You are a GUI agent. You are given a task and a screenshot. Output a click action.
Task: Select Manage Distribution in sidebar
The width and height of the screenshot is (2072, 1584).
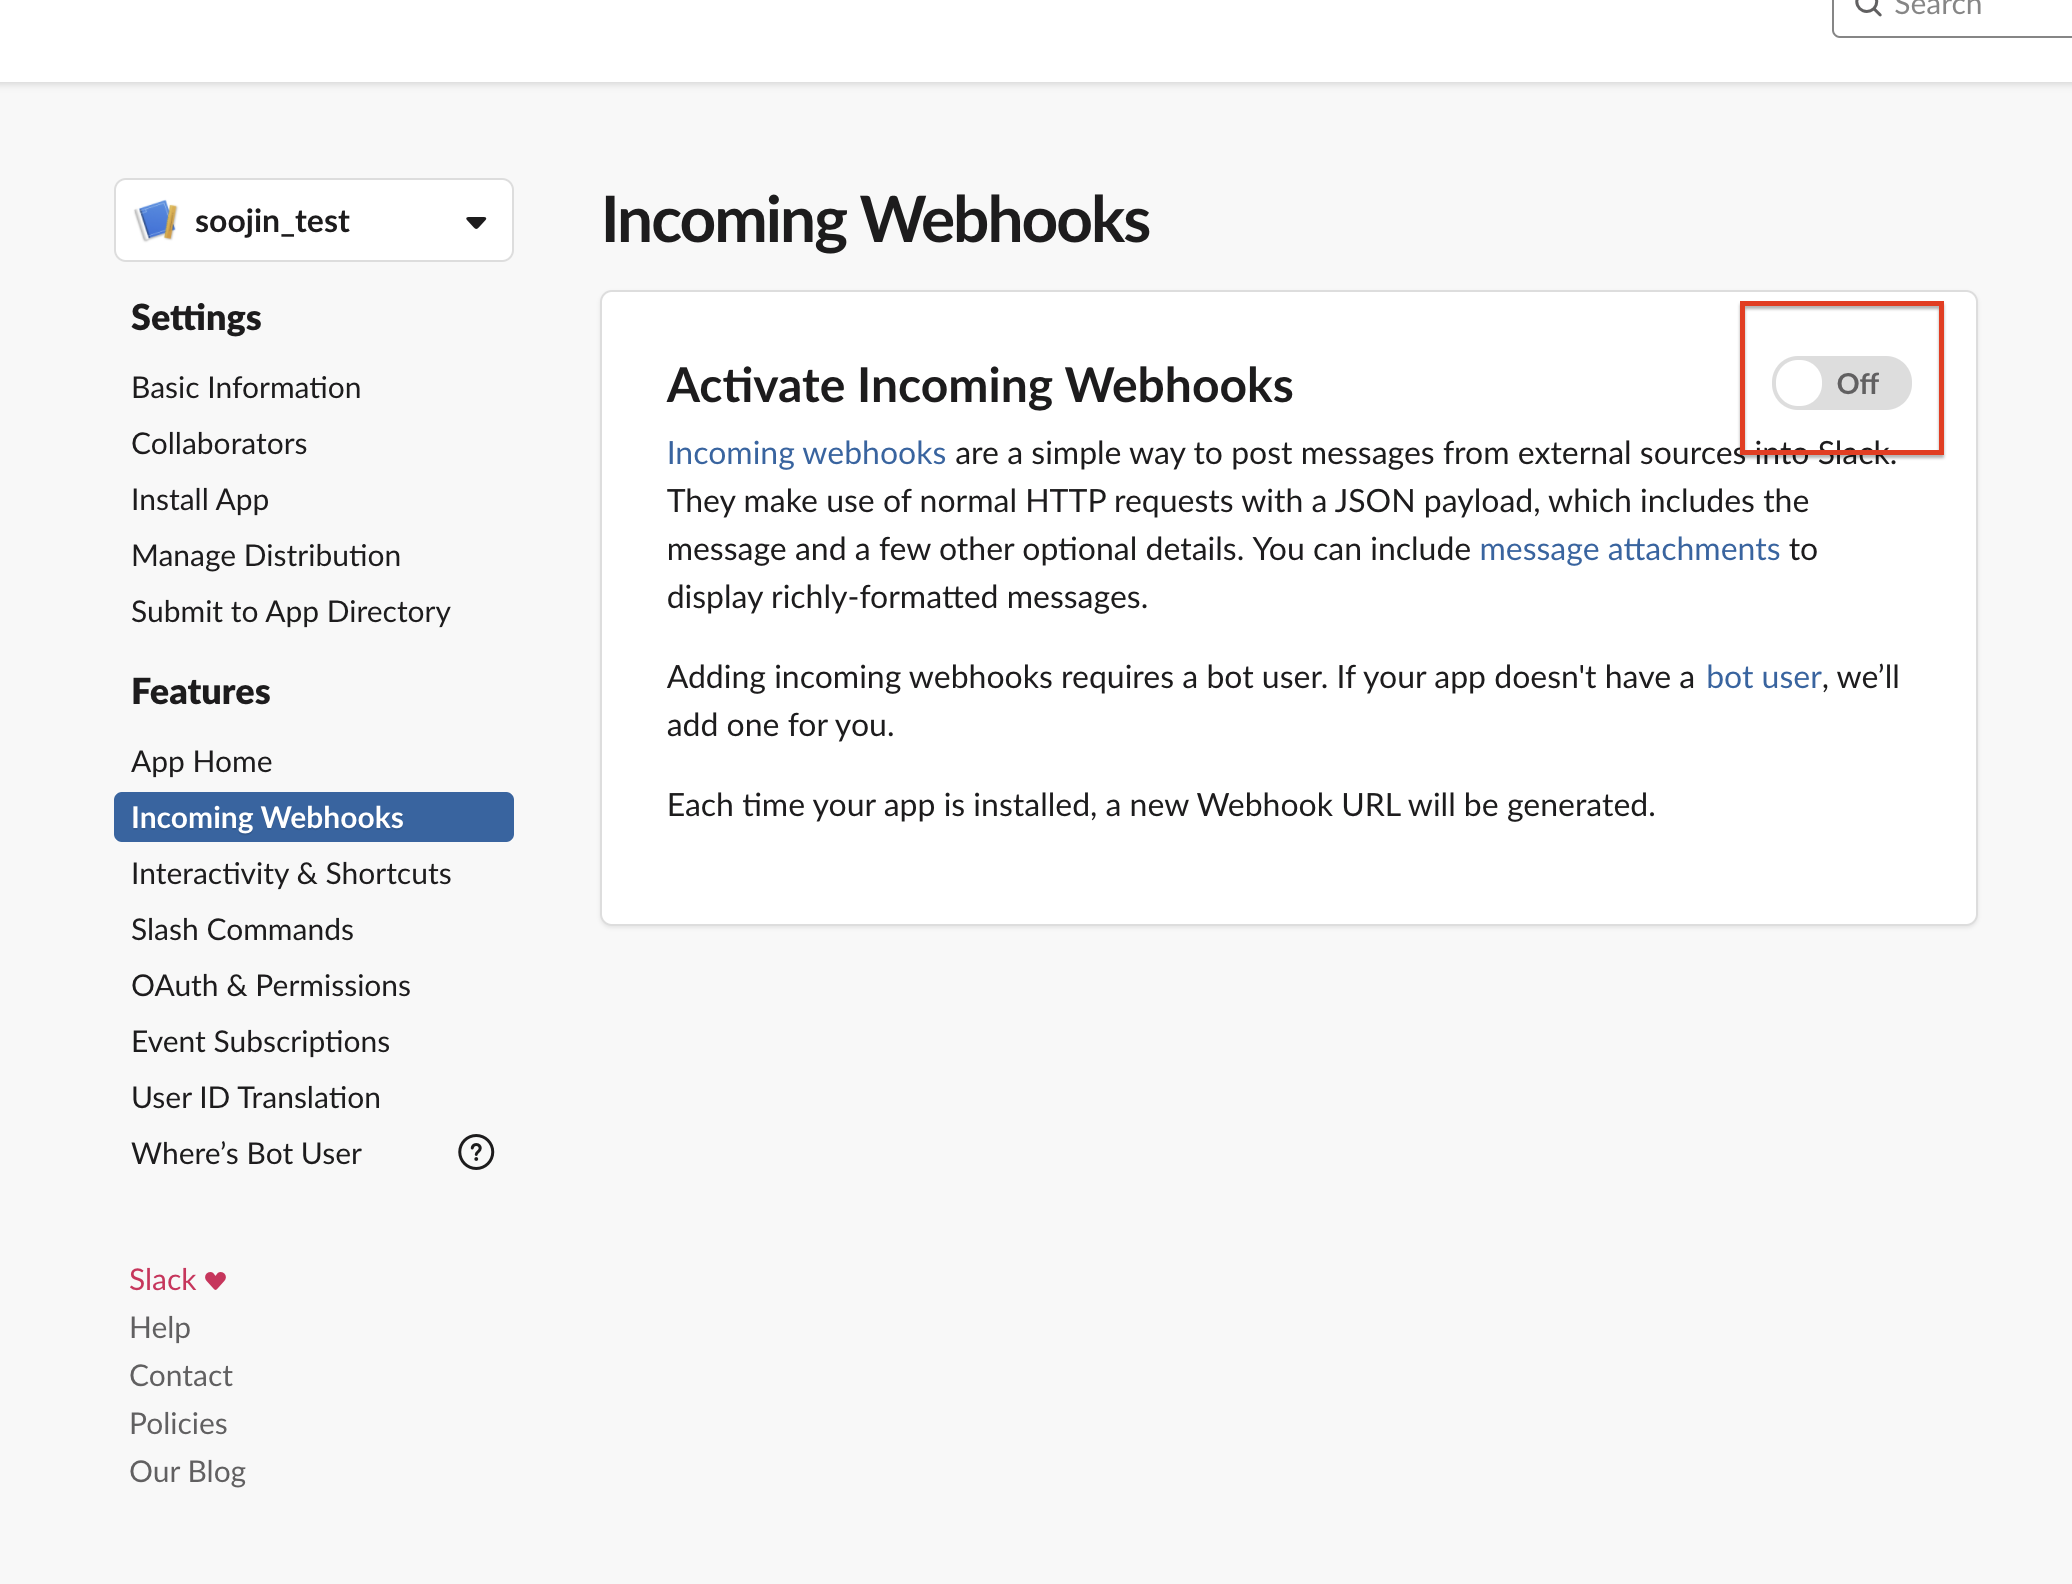tap(266, 556)
